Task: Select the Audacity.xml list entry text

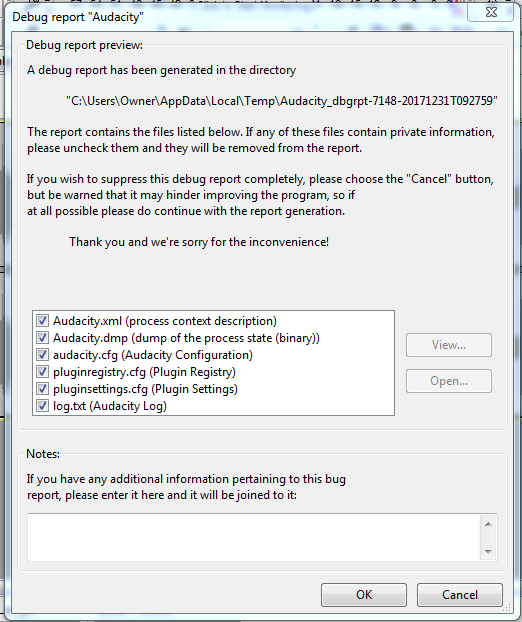Action: pos(165,321)
